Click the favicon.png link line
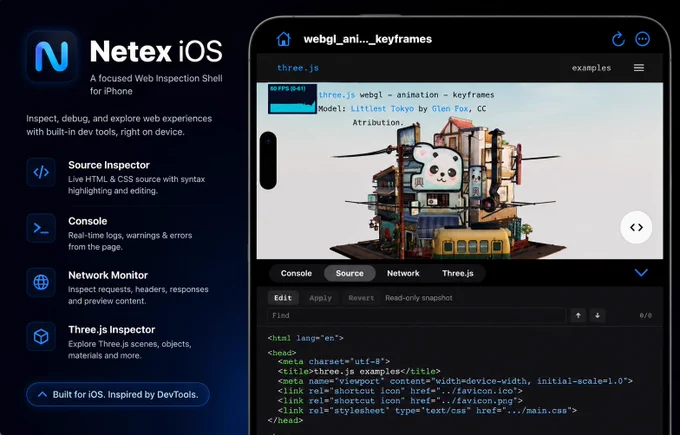Screen dimensions: 680x435 pyautogui.click(x=400, y=401)
